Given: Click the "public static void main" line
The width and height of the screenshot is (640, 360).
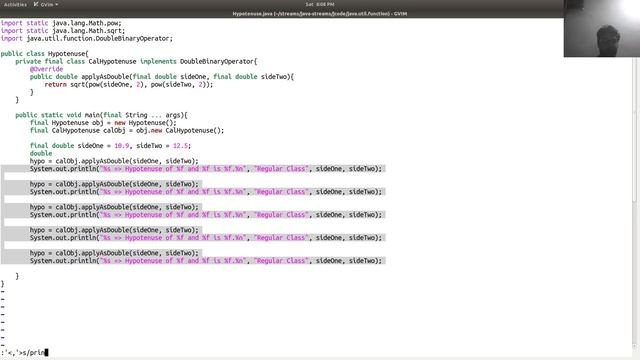Looking at the screenshot, I should tap(101, 115).
